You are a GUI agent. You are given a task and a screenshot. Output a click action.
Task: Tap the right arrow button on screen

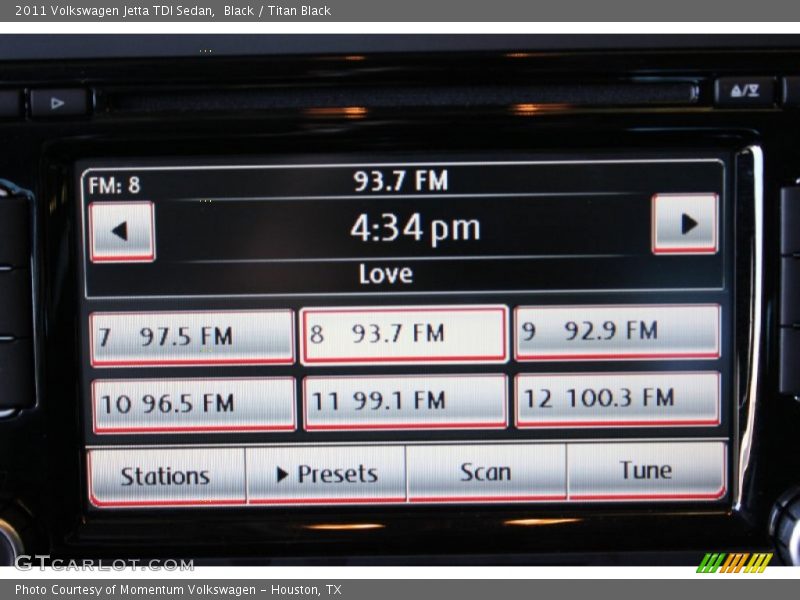coord(685,223)
